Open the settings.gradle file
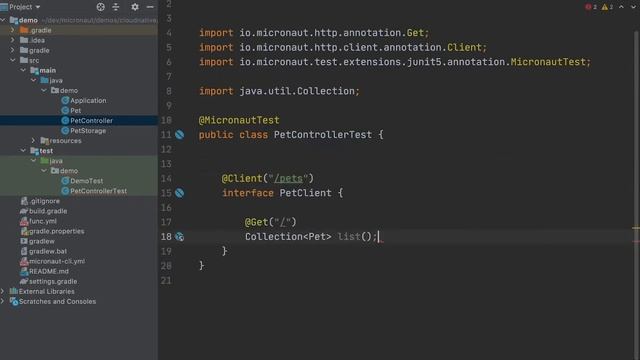The width and height of the screenshot is (640, 360). click(x=49, y=281)
